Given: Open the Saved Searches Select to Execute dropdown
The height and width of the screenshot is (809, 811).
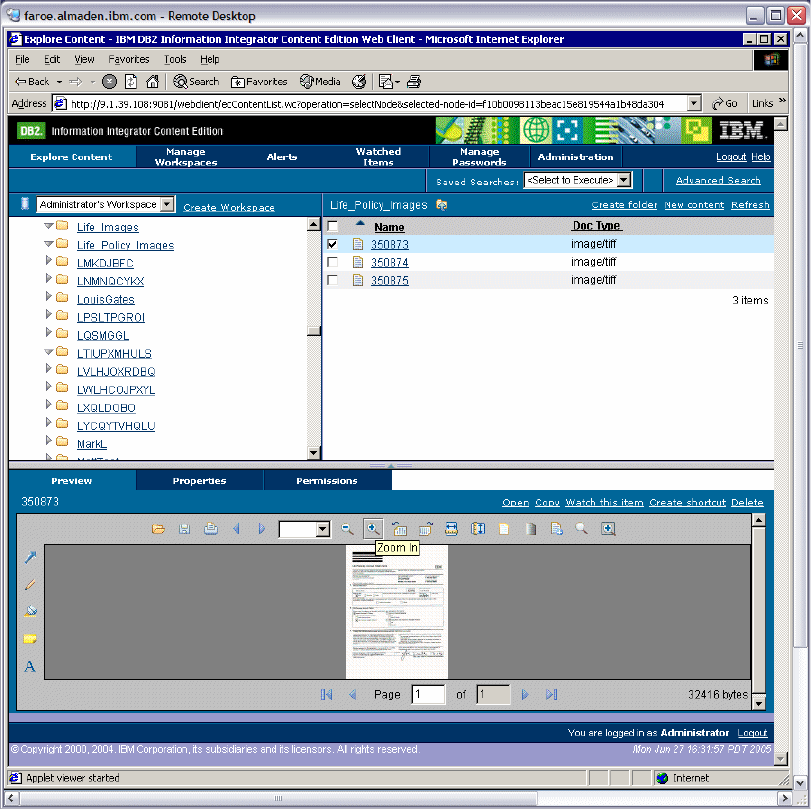Looking at the screenshot, I should point(624,180).
